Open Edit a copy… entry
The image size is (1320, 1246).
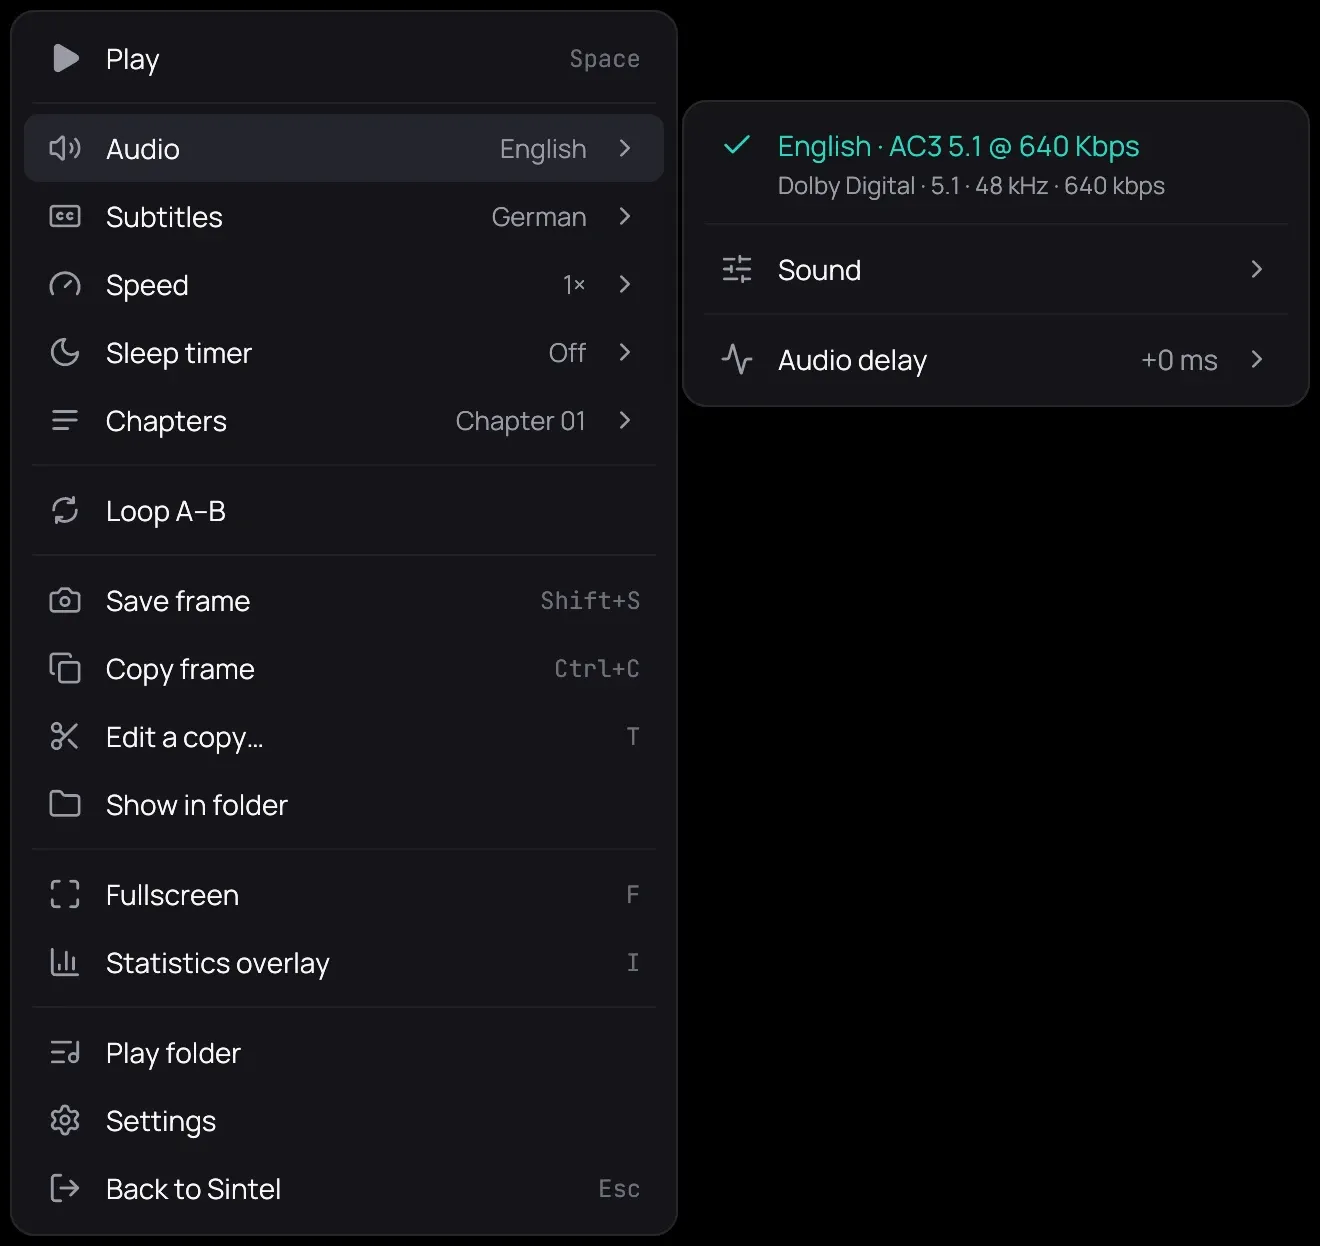tap(344, 736)
